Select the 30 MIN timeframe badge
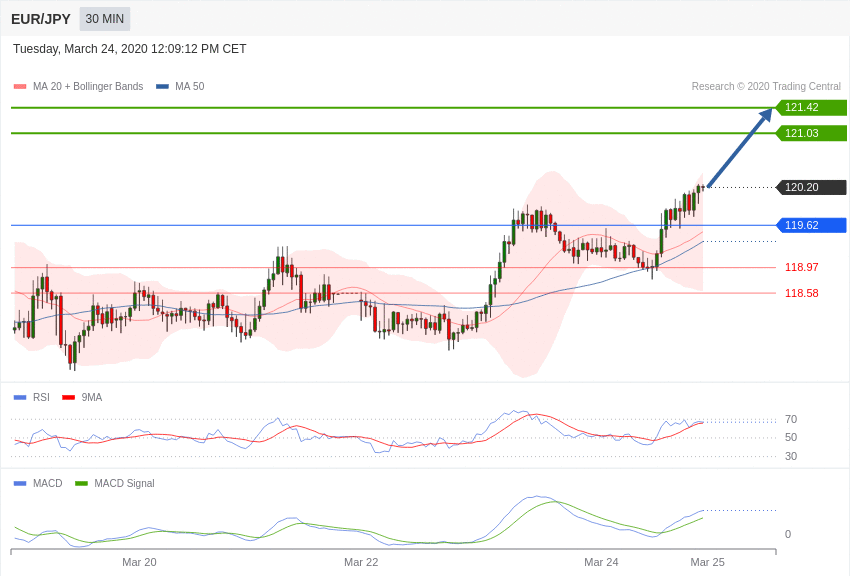850x576 pixels. 105,19
